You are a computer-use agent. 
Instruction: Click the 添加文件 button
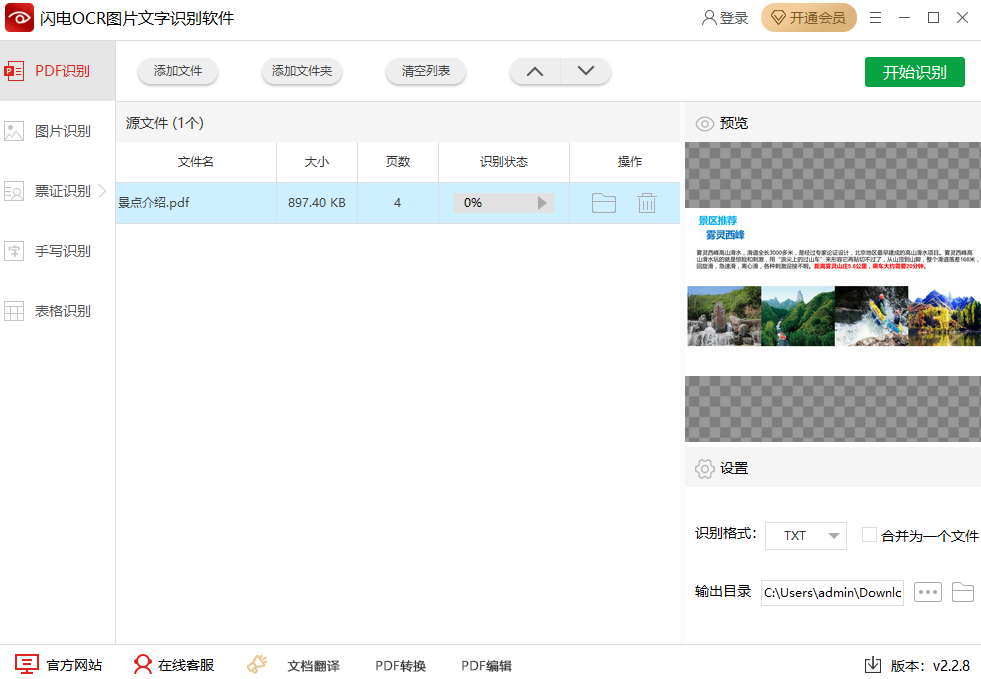pyautogui.click(x=178, y=71)
